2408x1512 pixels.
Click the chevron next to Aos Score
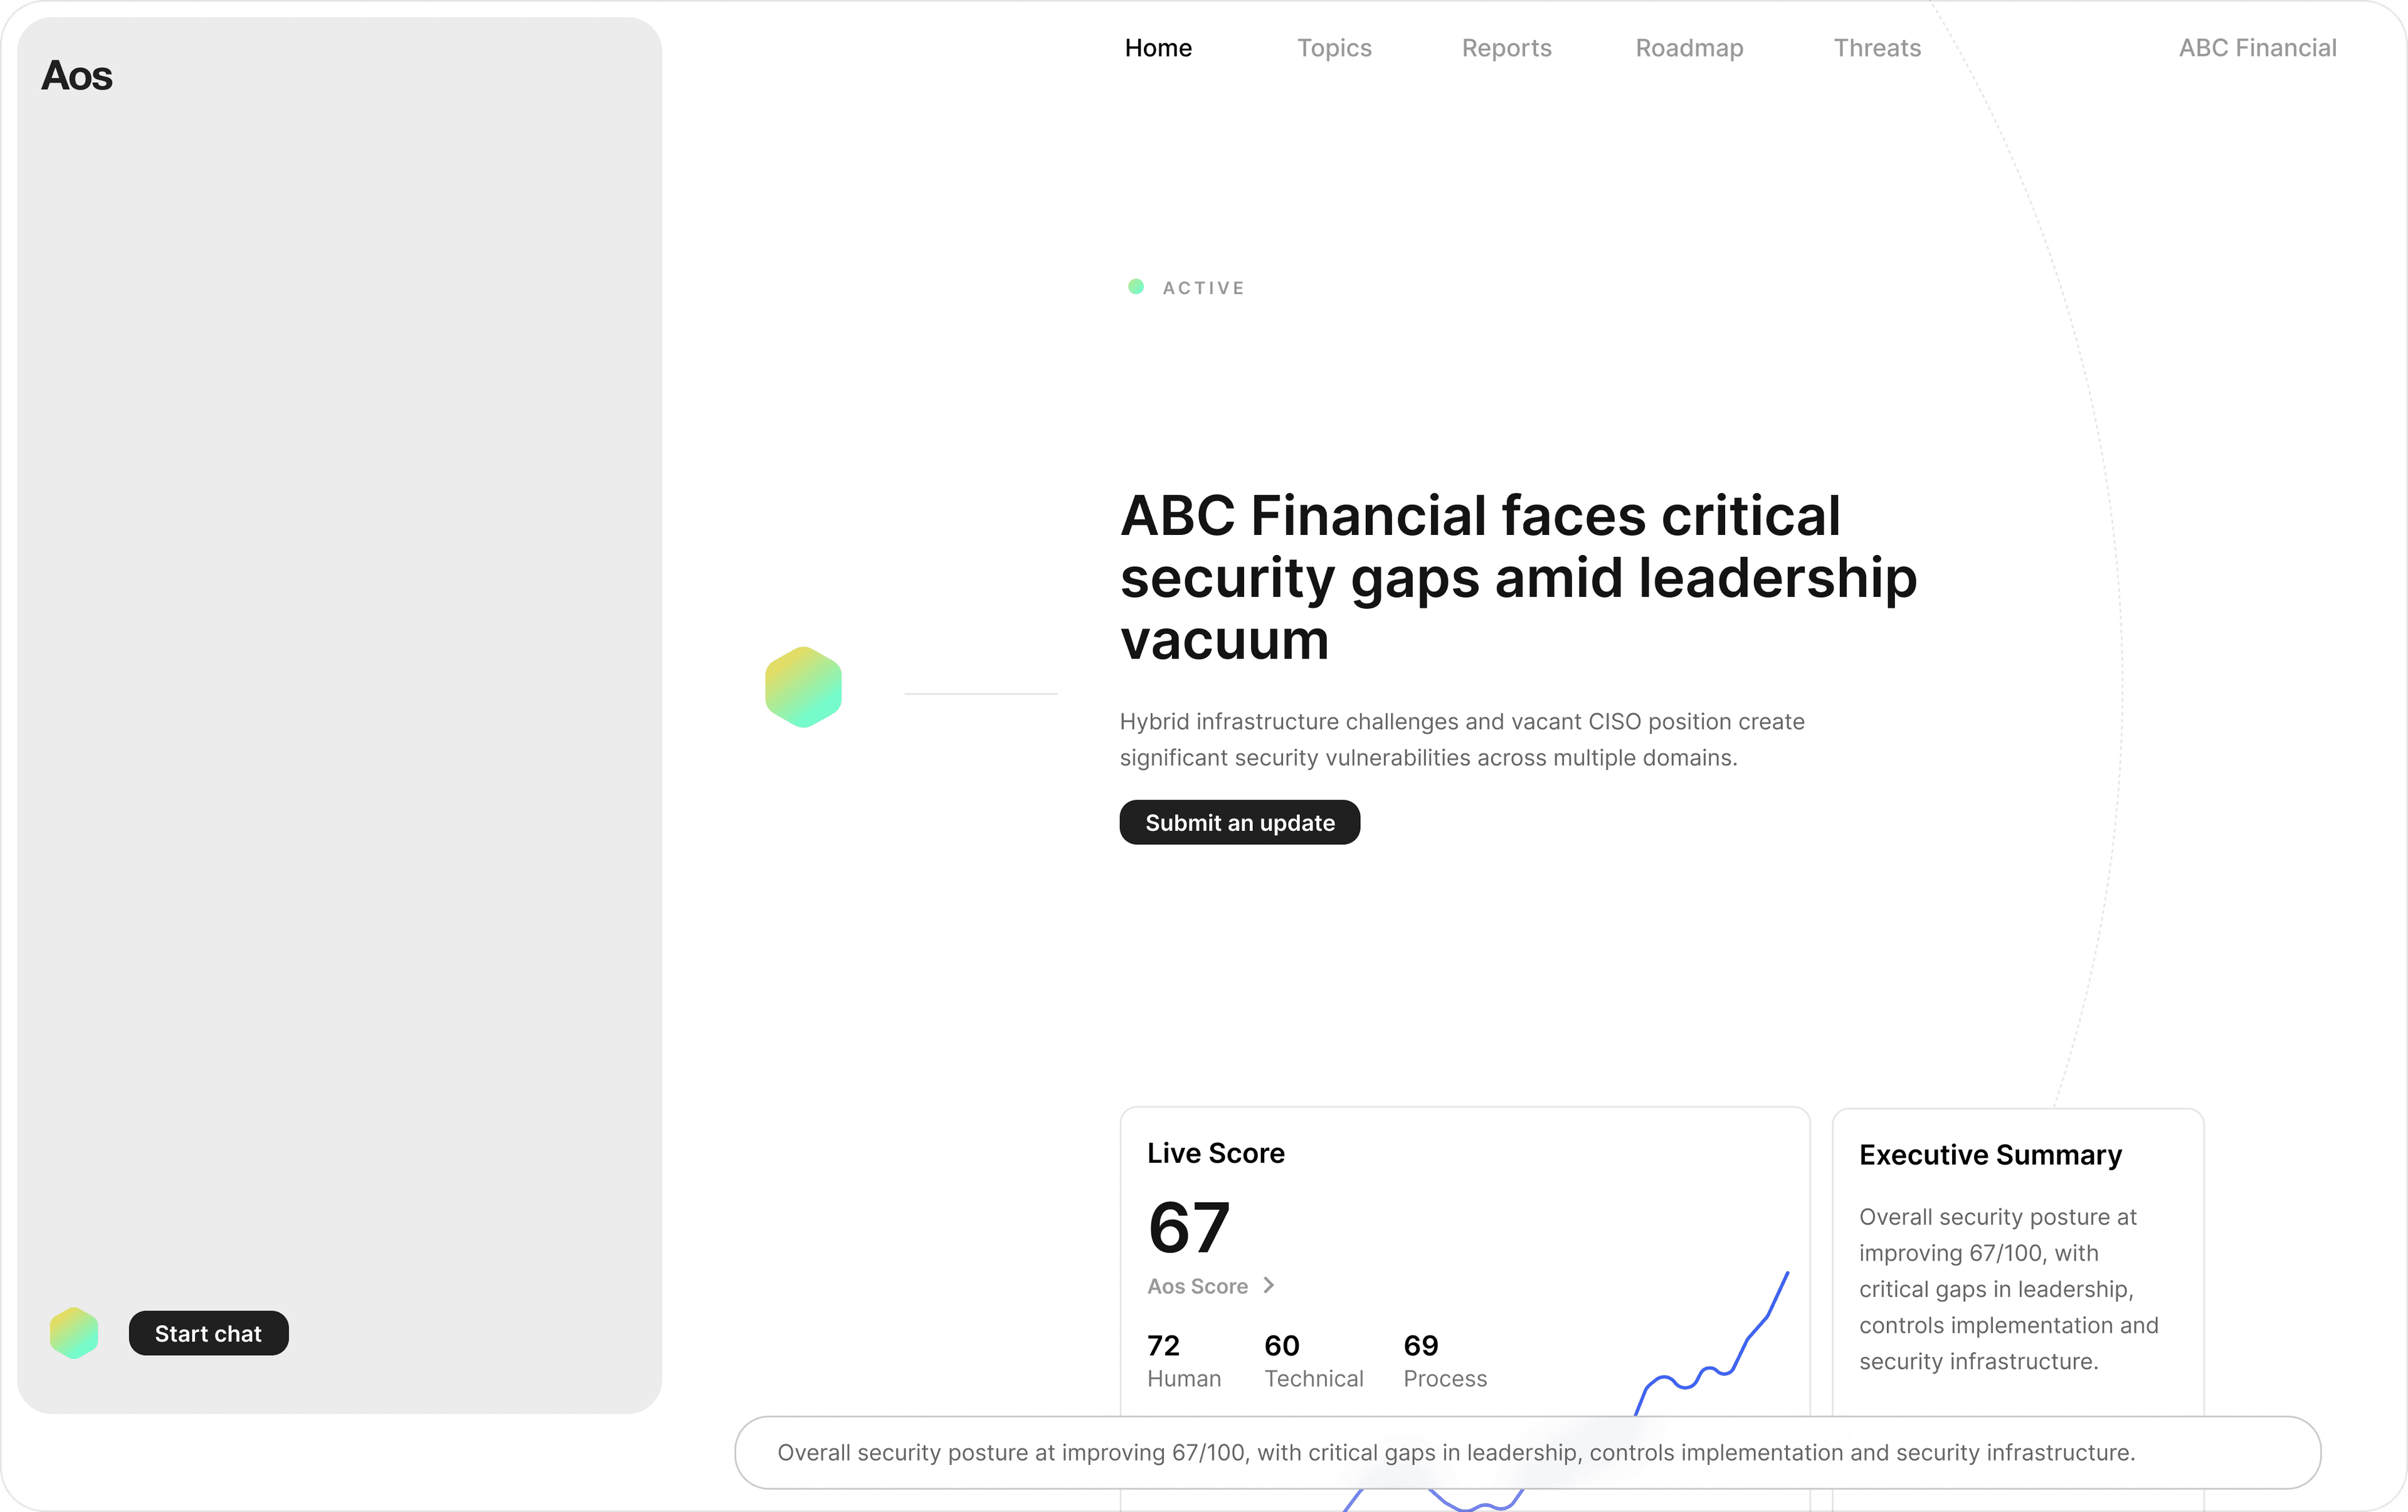pyautogui.click(x=1270, y=1285)
